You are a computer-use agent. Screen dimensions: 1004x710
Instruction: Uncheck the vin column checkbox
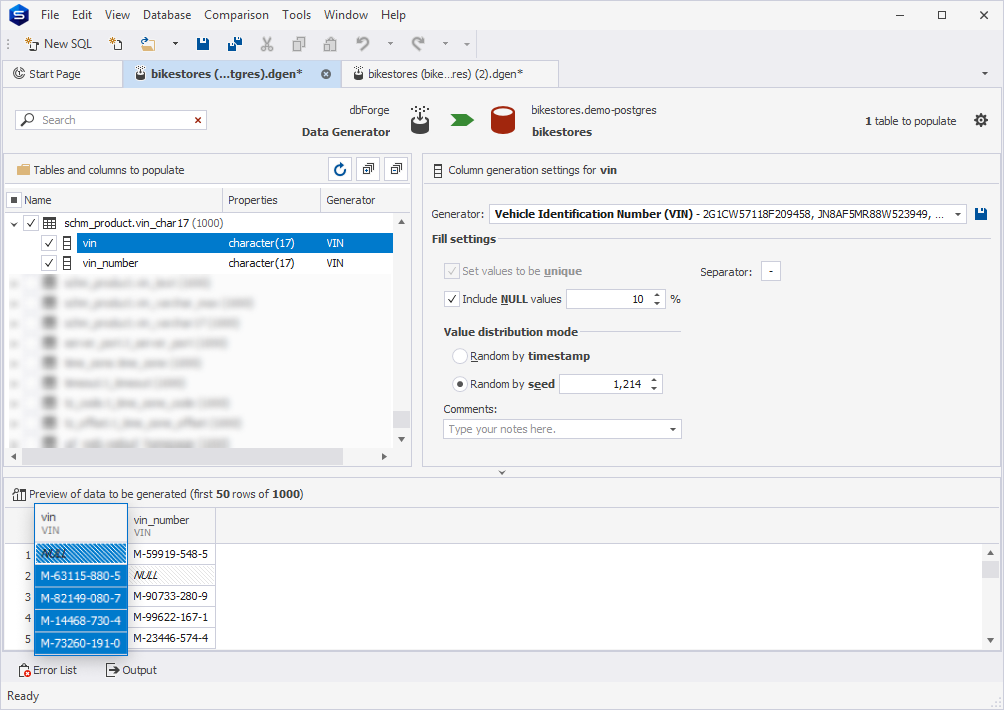click(x=49, y=243)
